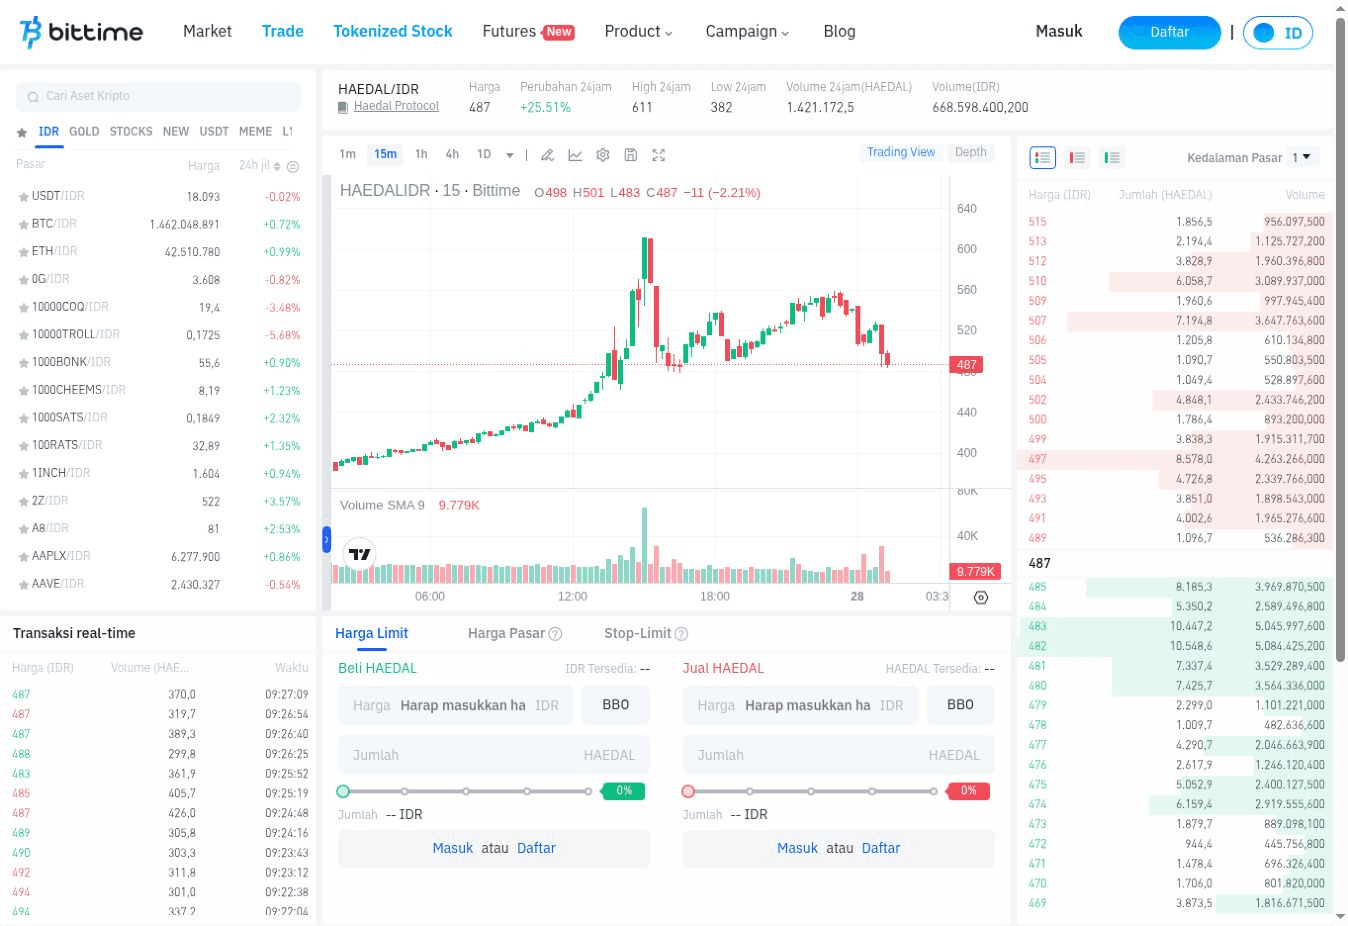Open the Product dropdown menu

[638, 32]
